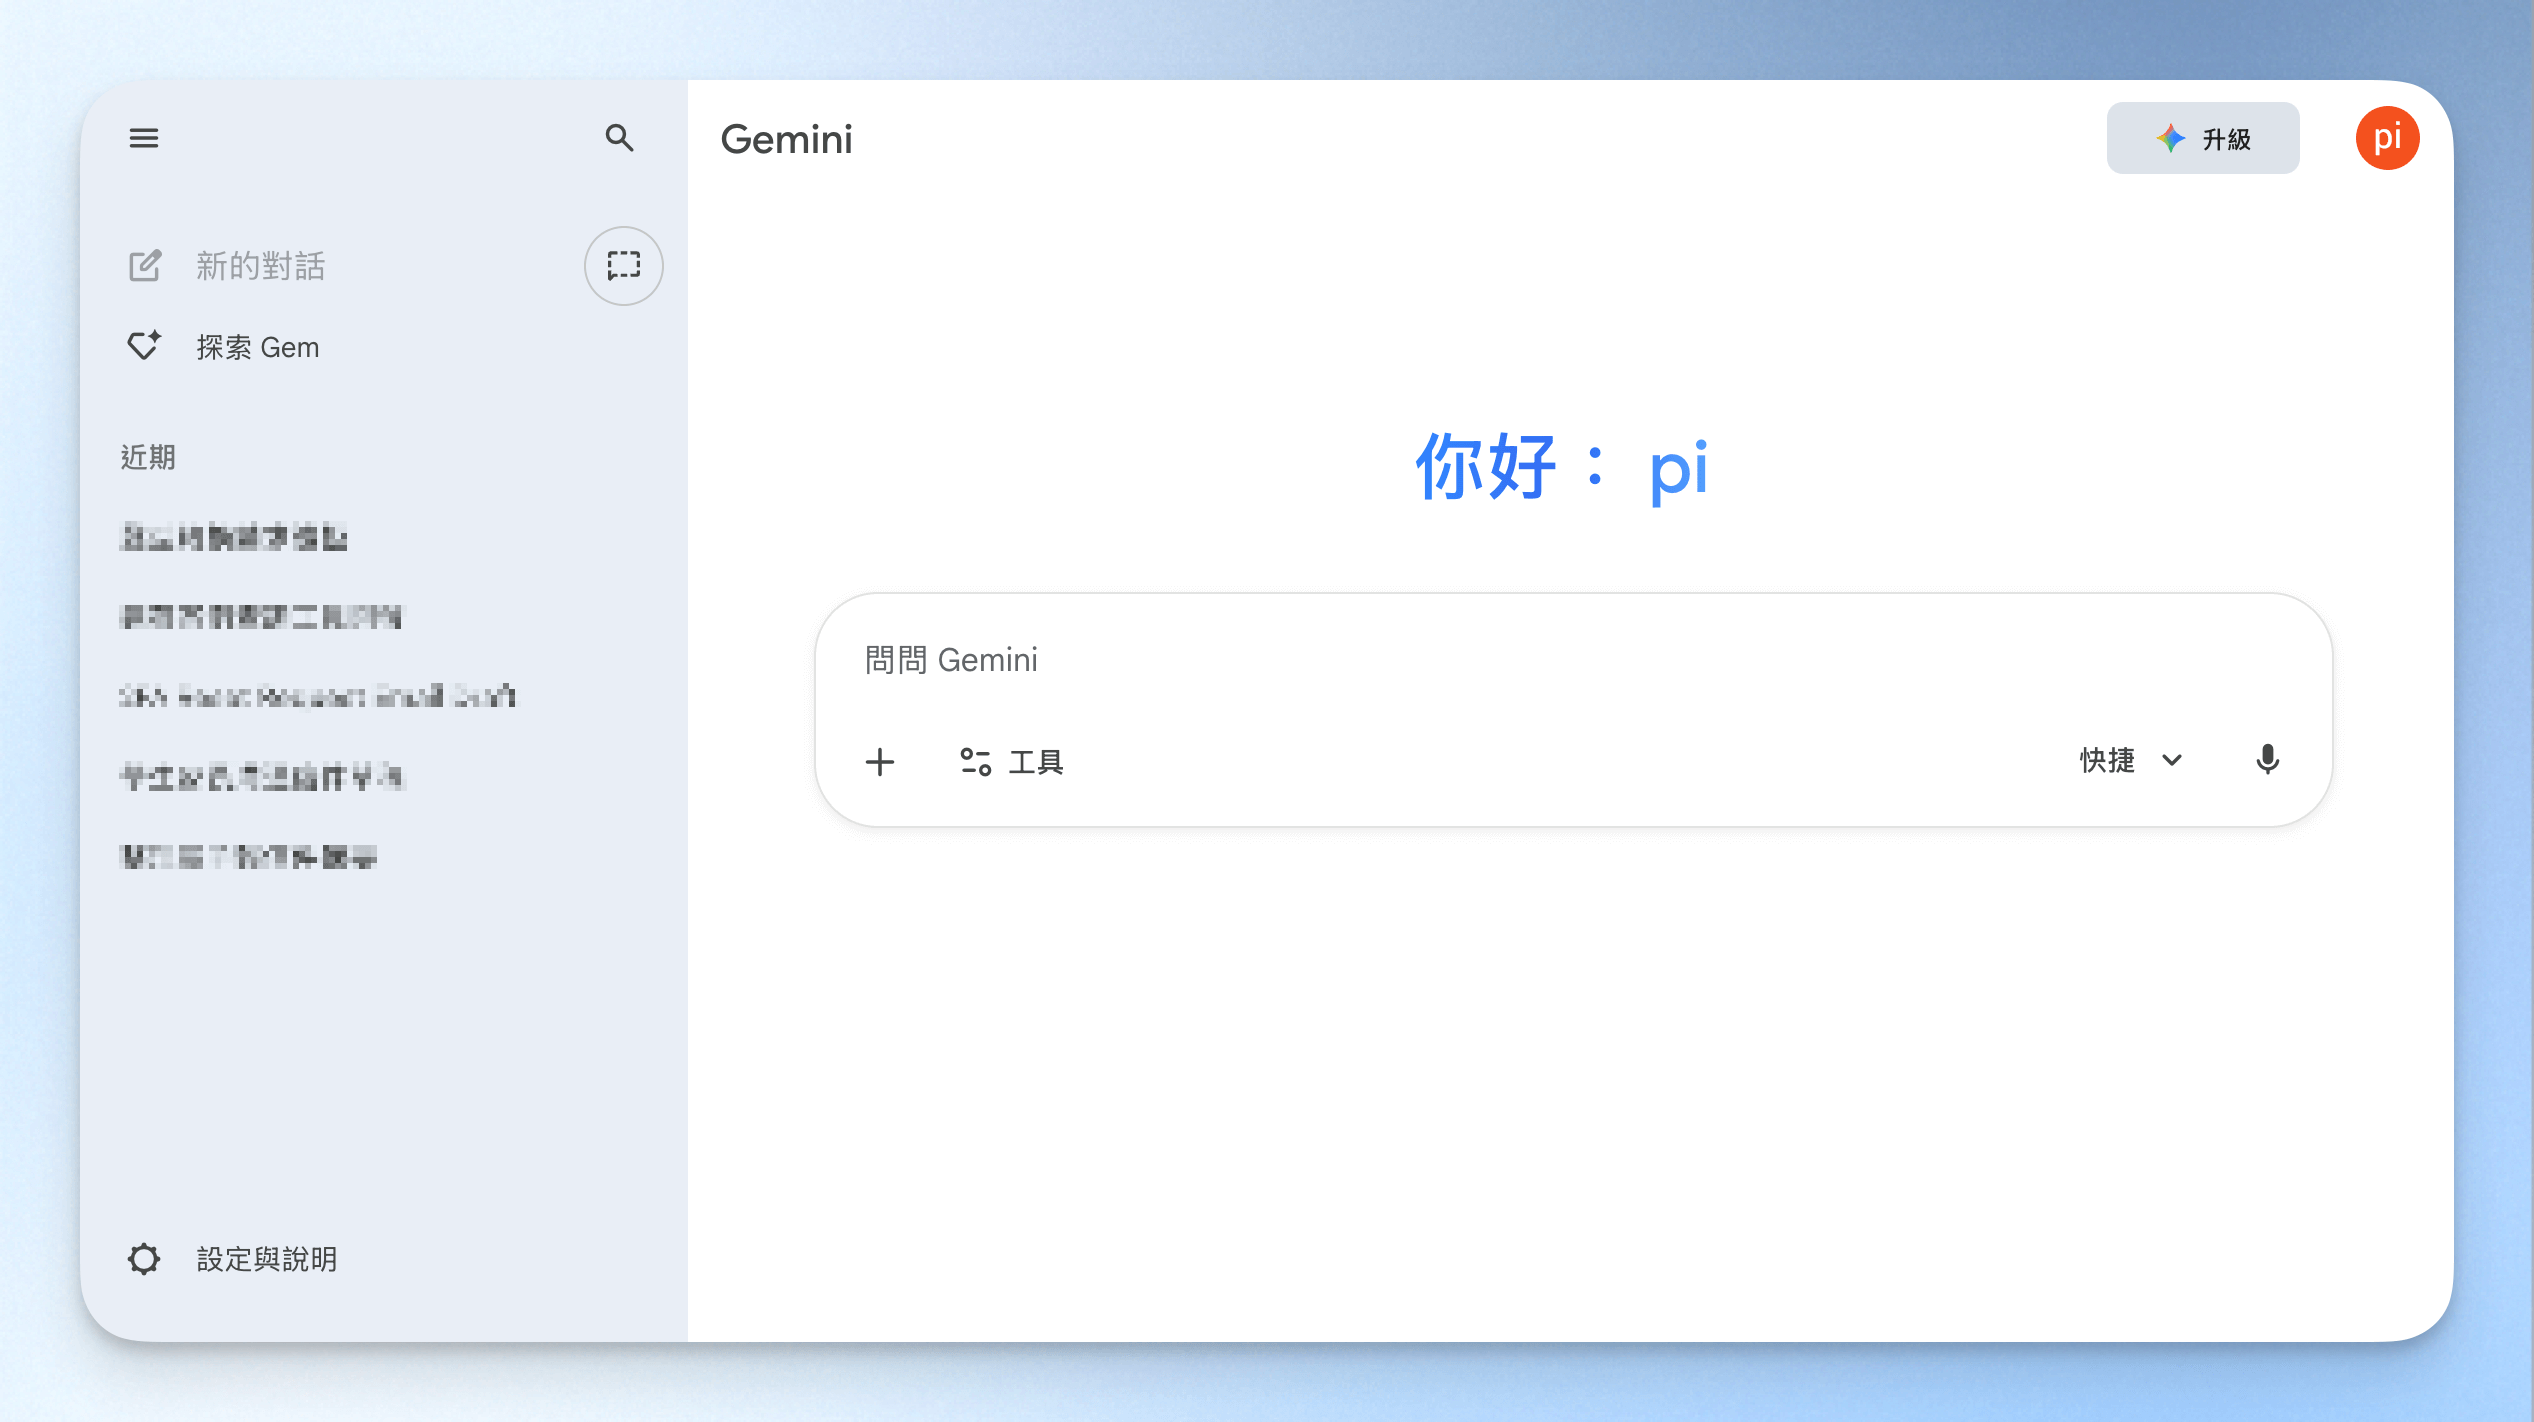Collapse the sidebar via hamburger menu icon
Viewport: 2534px width, 1422px height.
[144, 138]
